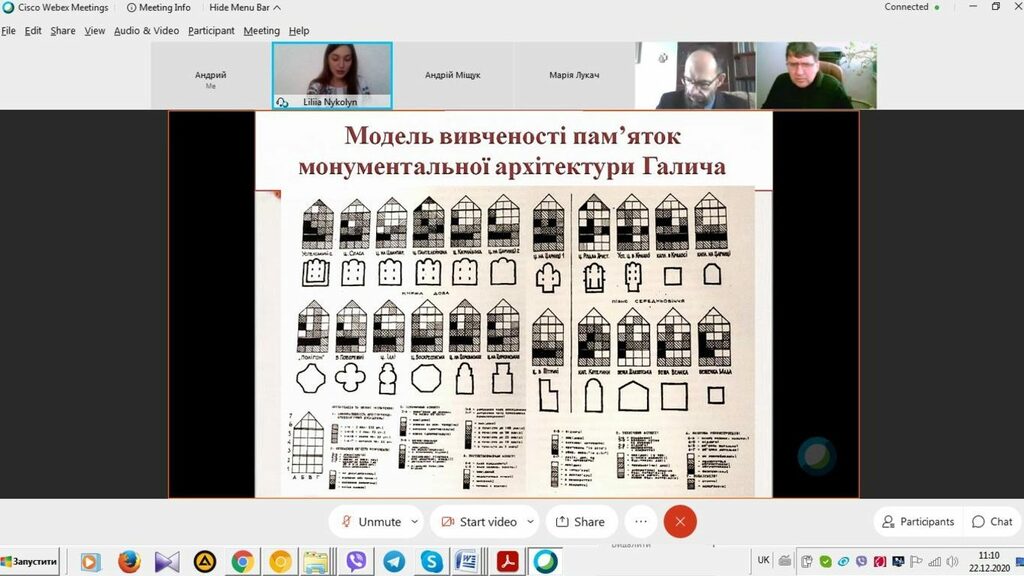
Task: Open the Chat panel
Action: [x=991, y=521]
